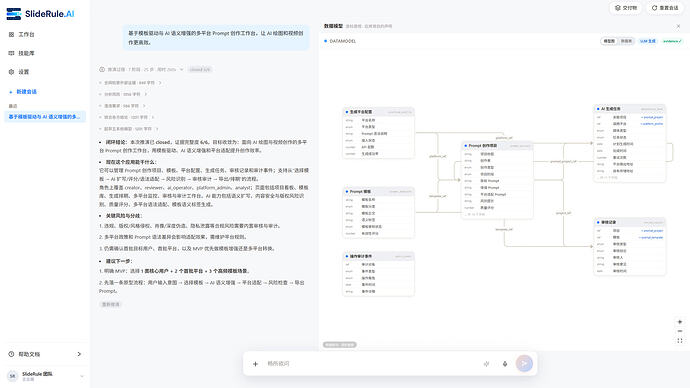
Task: Click the plus attach icon in input bar
Action: click(255, 364)
